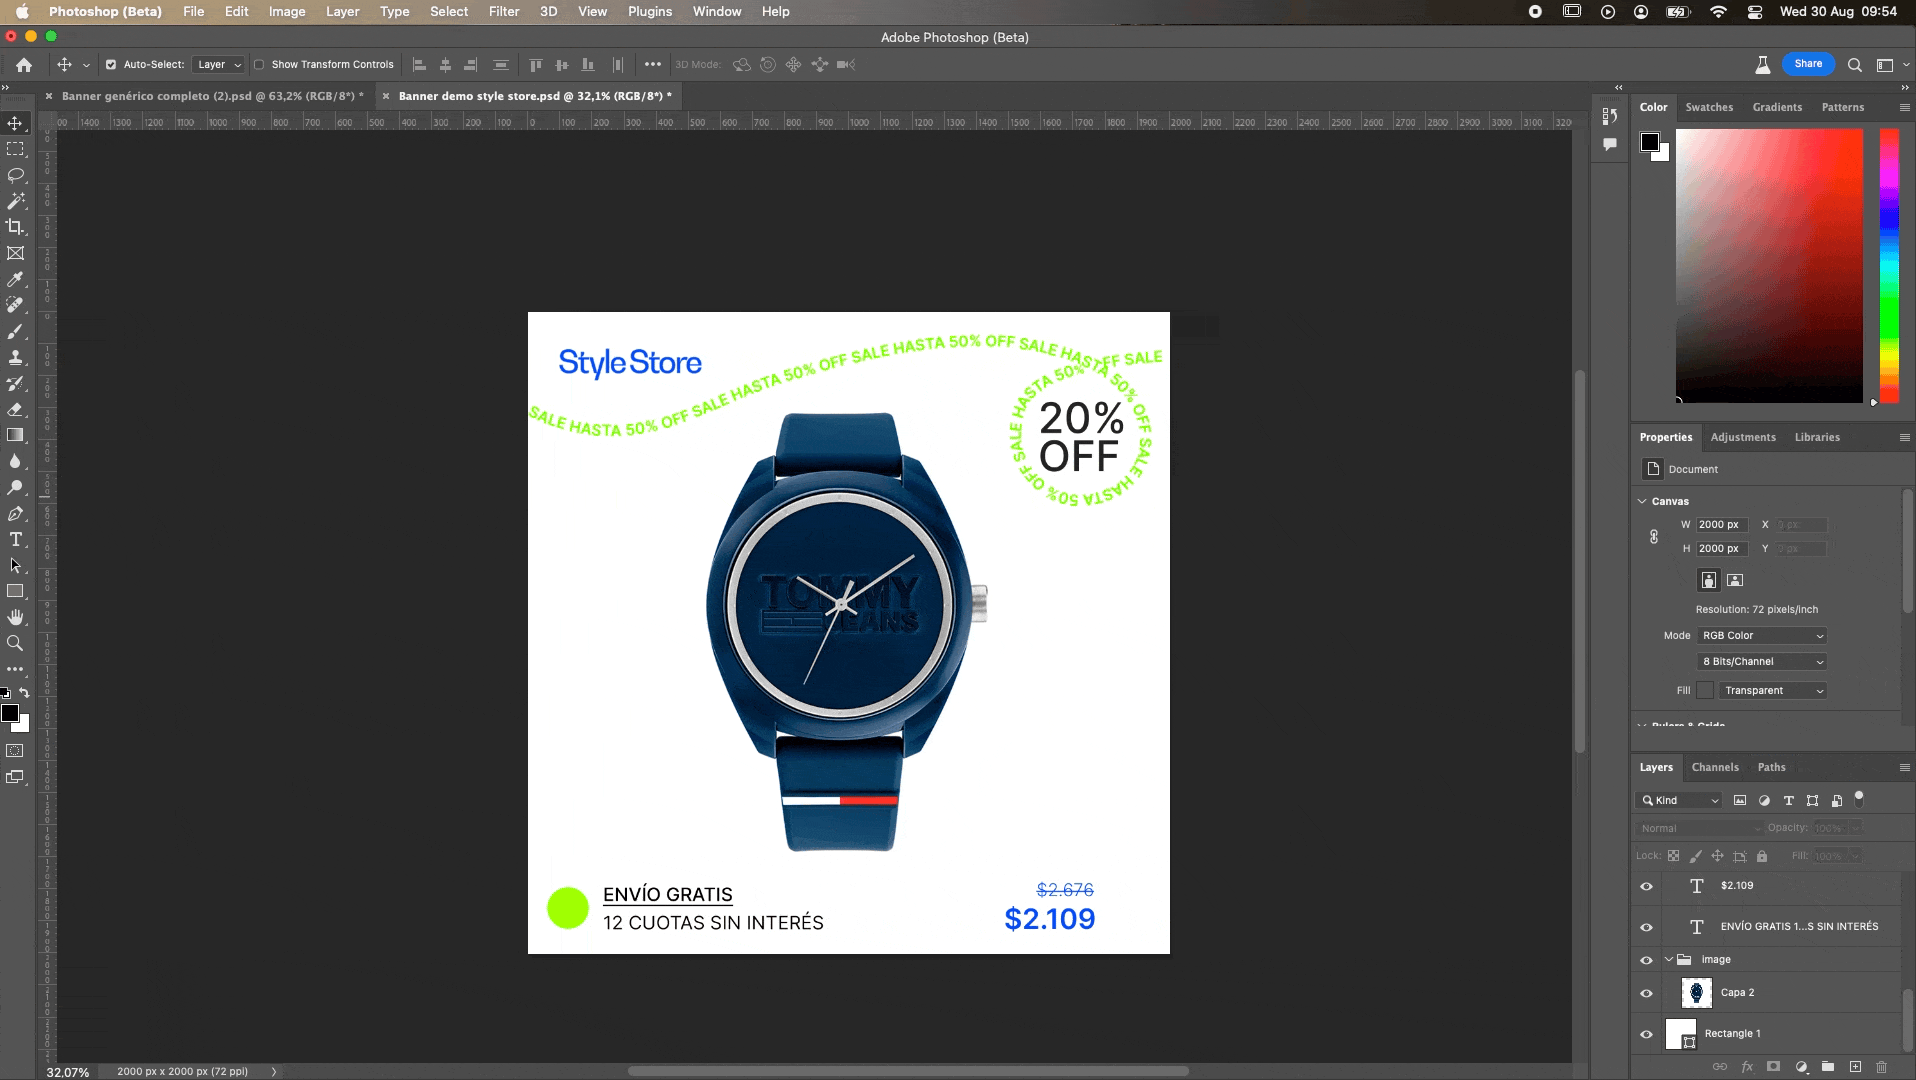This screenshot has width=1916, height=1080.
Task: Select the Dodge tool
Action: pos(15,487)
